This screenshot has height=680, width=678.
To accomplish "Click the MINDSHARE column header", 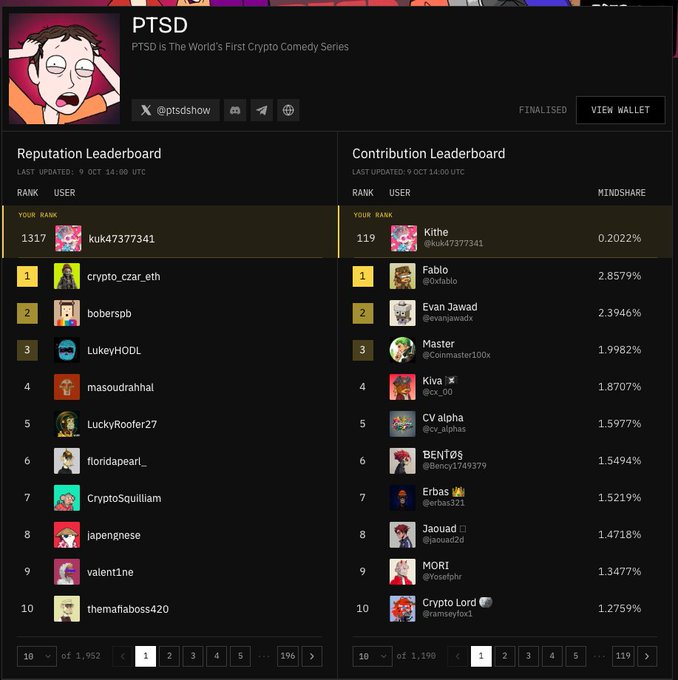I will tap(622, 193).
